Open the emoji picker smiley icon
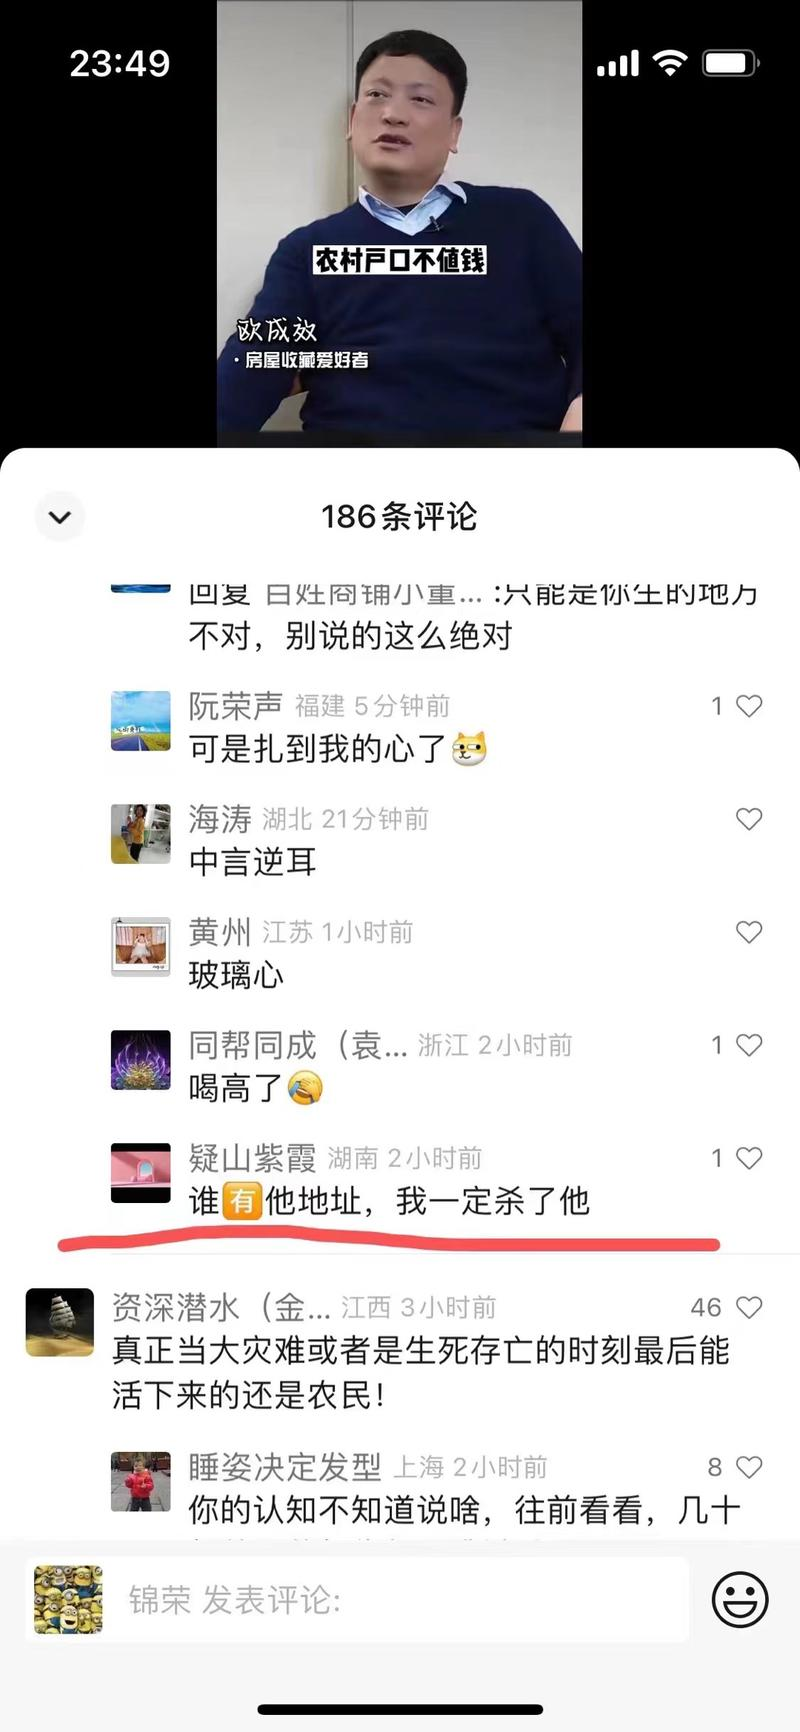The image size is (800, 1732). (740, 1600)
